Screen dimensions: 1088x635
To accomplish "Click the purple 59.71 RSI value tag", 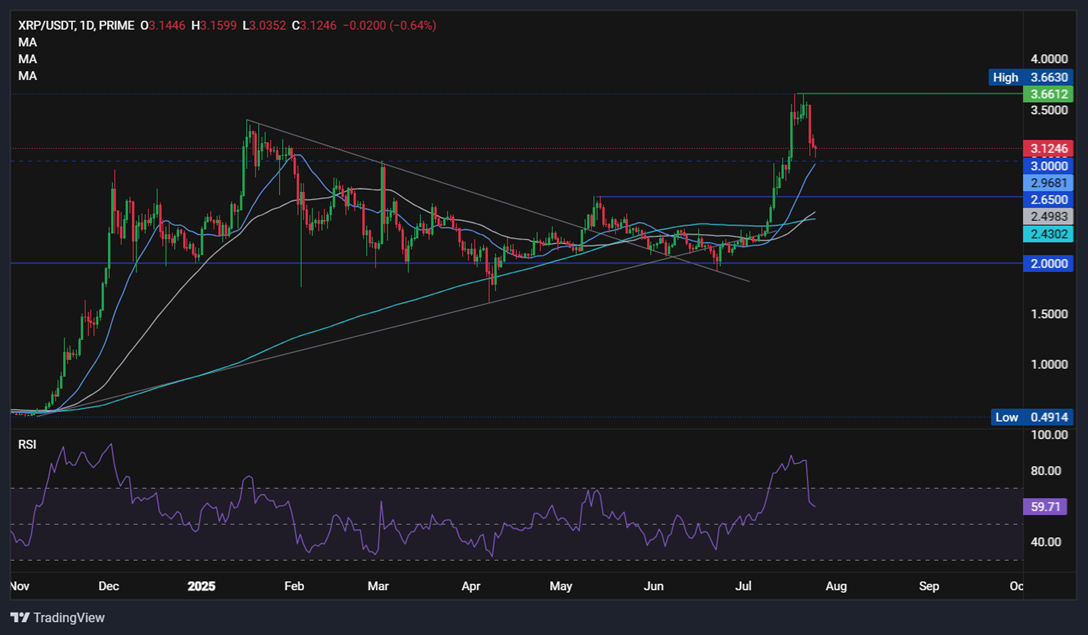I will pyautogui.click(x=1046, y=507).
